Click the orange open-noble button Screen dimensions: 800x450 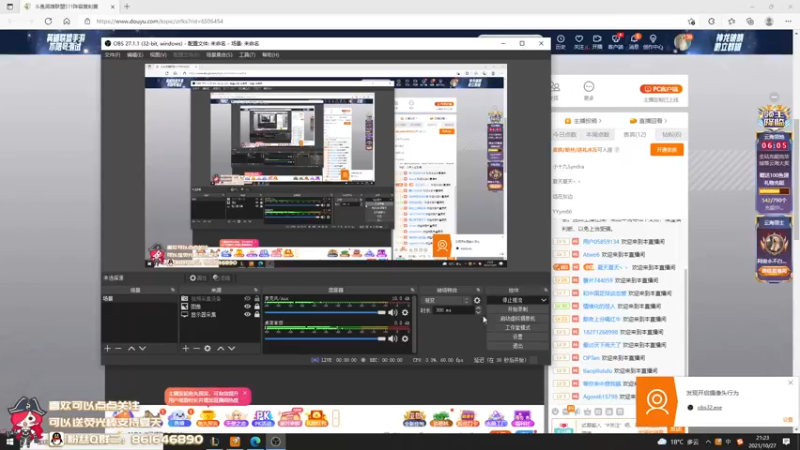(666, 149)
